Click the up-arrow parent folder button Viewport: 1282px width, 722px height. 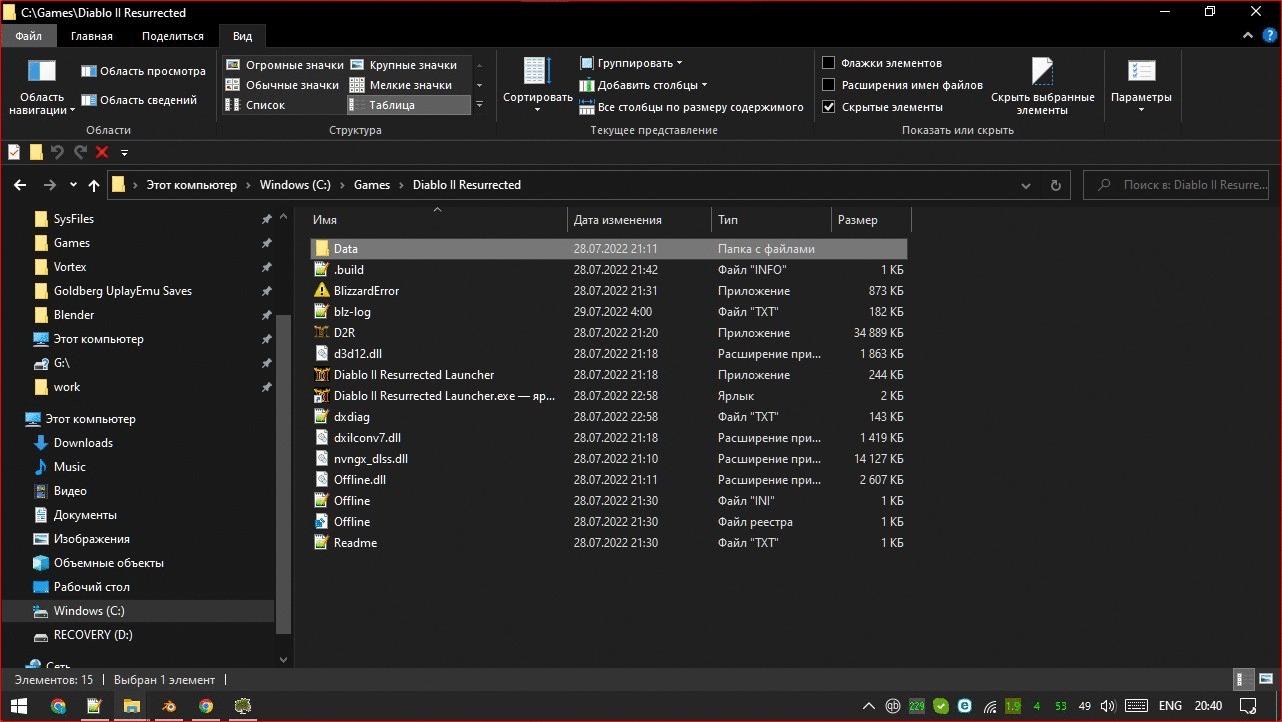point(94,185)
